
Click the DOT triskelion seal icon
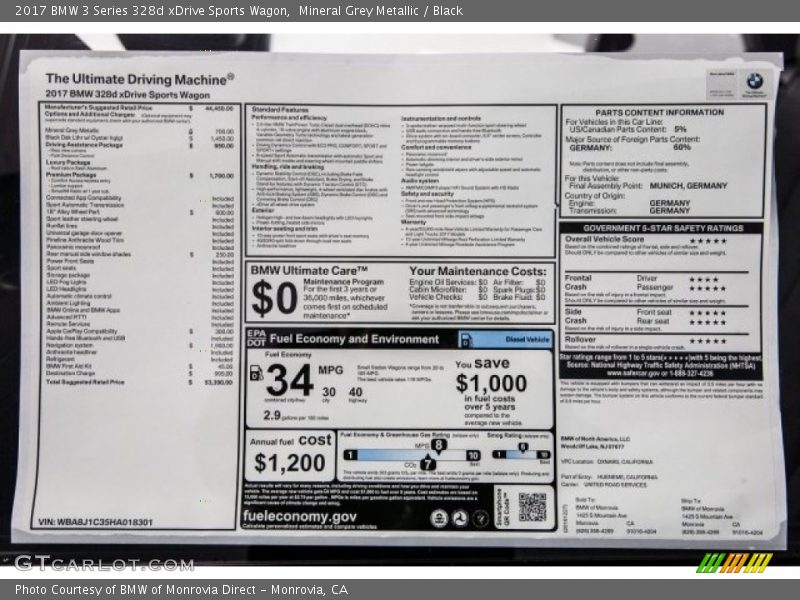[x=460, y=519]
